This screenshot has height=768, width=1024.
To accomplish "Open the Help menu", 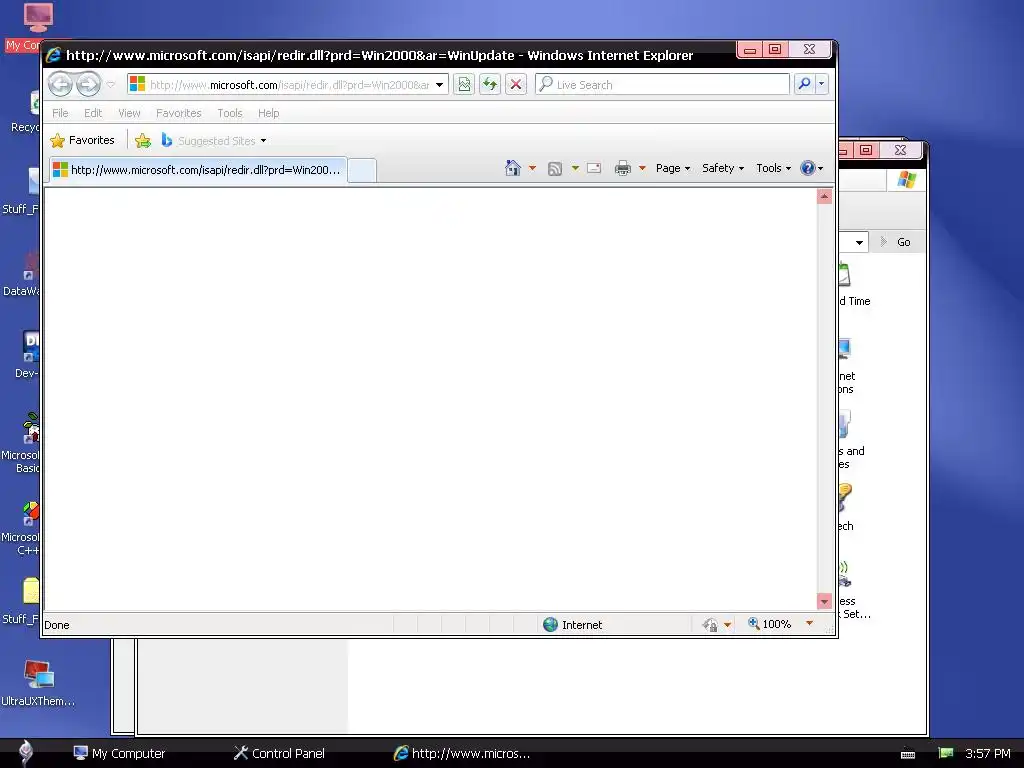I will coord(268,113).
